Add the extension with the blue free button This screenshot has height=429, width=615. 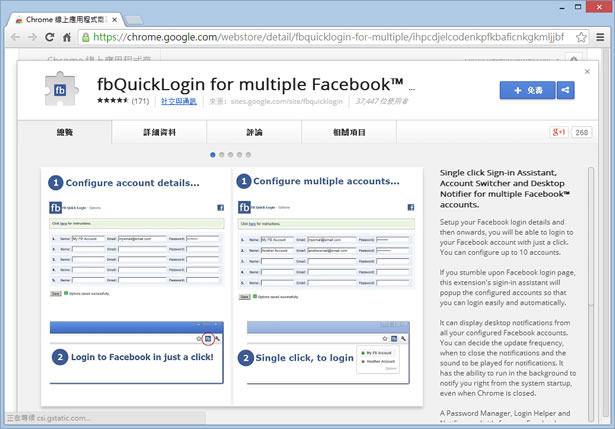[528, 90]
